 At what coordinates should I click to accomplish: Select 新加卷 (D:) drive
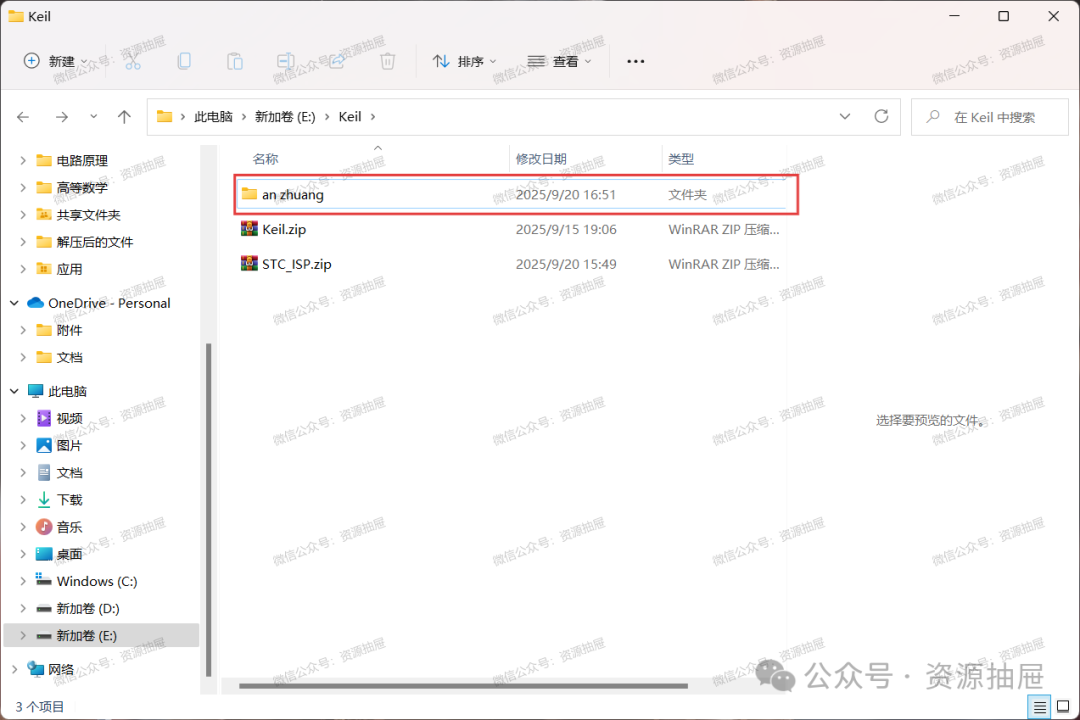point(87,608)
